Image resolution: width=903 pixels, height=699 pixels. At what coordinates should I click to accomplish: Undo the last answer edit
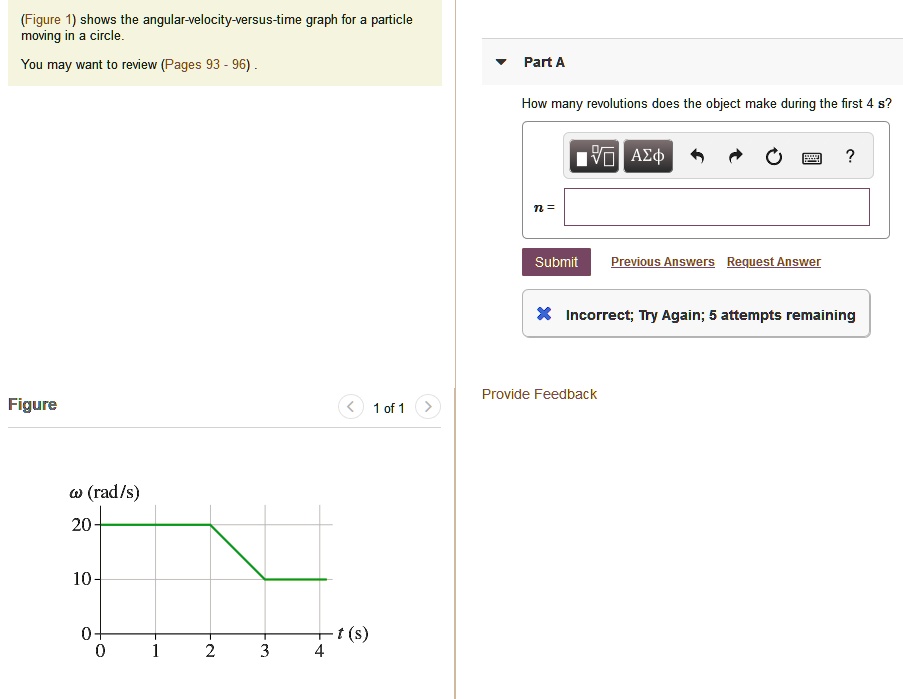click(x=697, y=156)
